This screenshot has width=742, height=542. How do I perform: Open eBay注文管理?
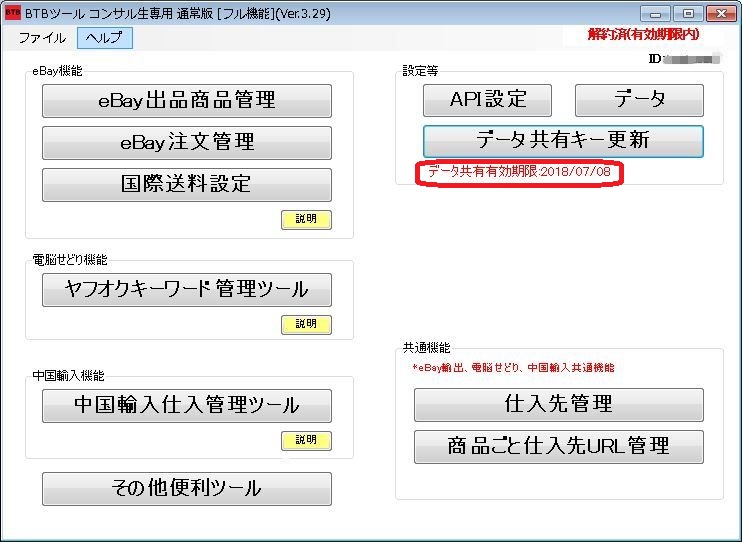[187, 143]
